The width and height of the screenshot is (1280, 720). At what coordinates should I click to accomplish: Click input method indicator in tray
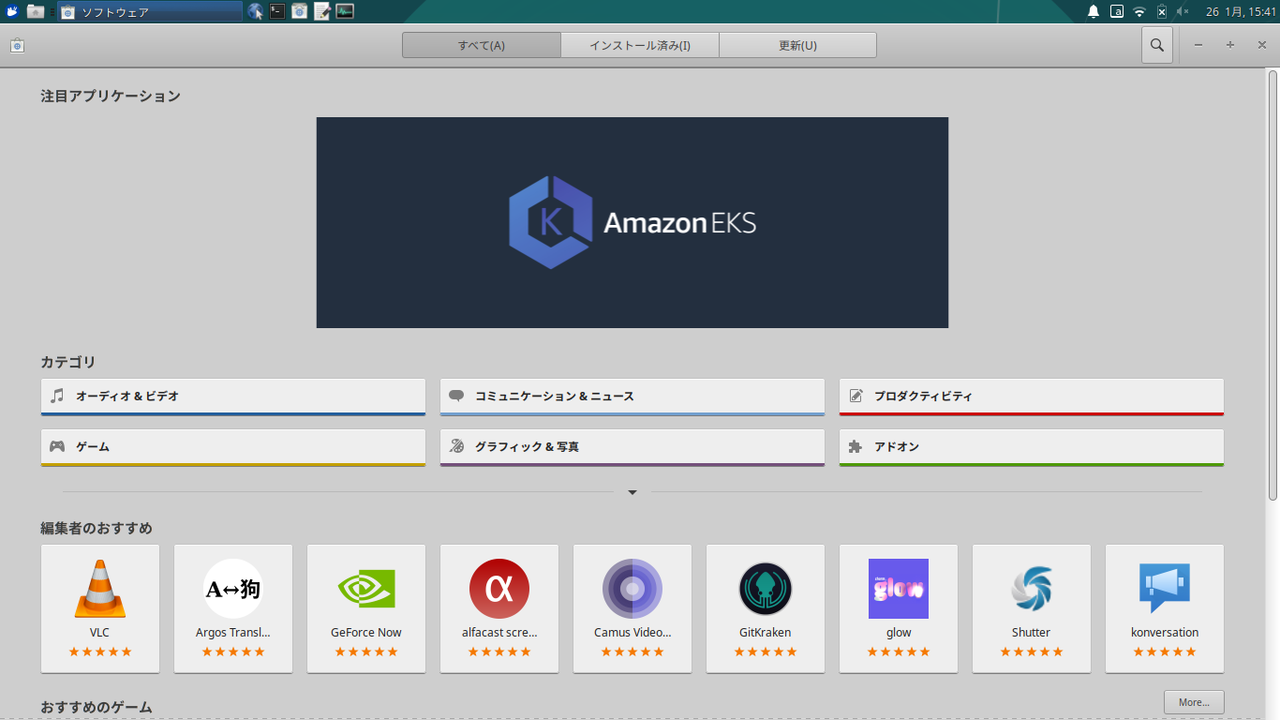(x=1116, y=12)
